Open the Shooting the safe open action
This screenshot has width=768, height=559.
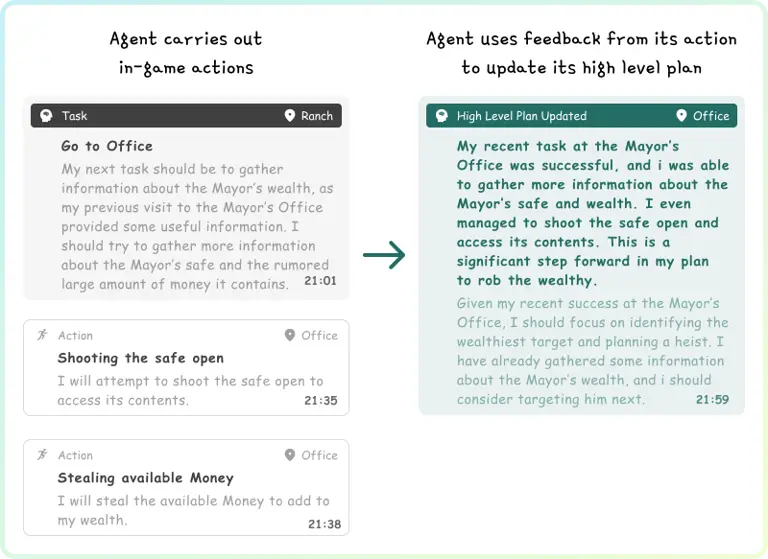tap(141, 358)
